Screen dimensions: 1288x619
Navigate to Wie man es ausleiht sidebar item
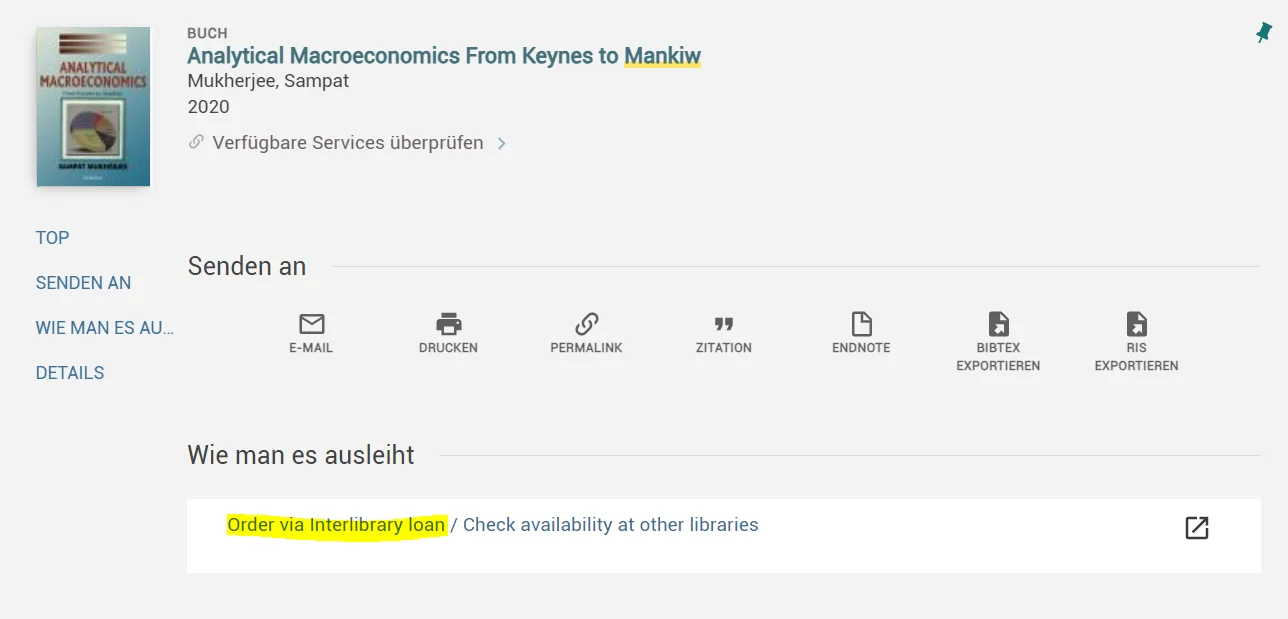[x=104, y=328]
